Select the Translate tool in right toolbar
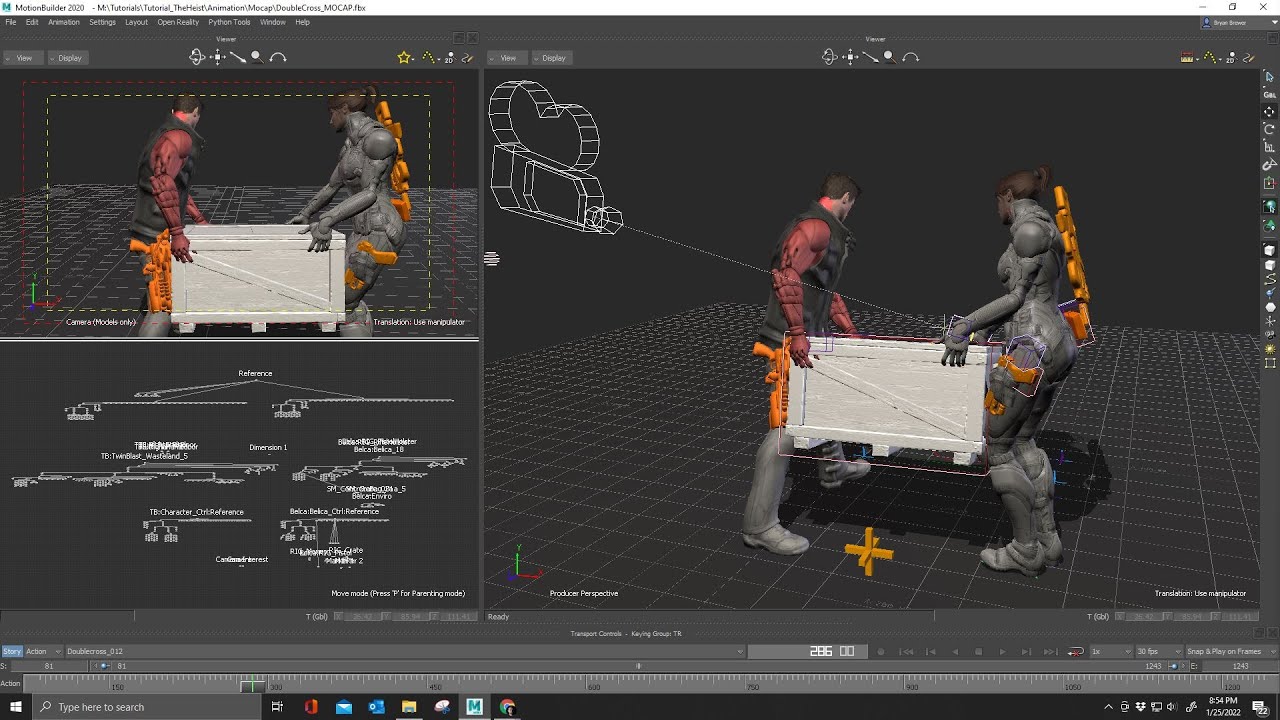The width and height of the screenshot is (1280, 720). click(1270, 111)
